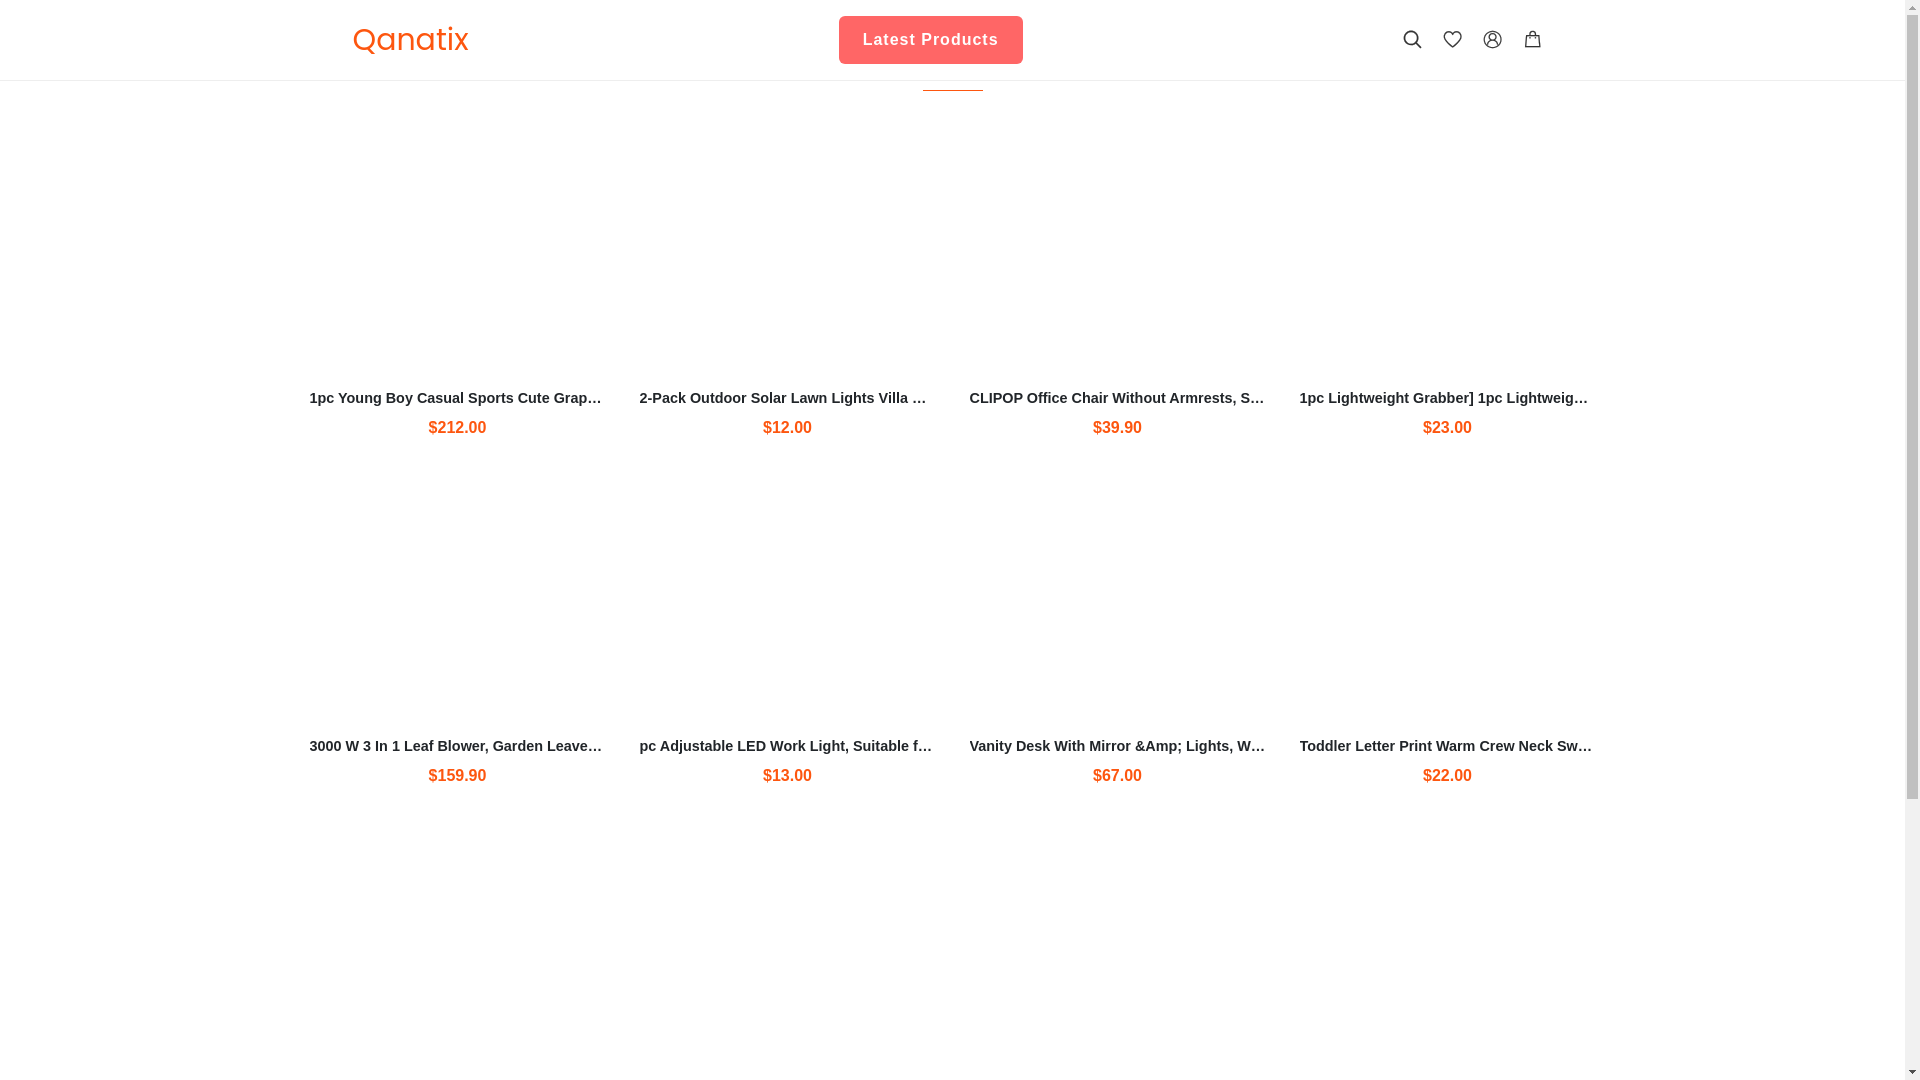Image resolution: width=1920 pixels, height=1080 pixels.
Task: Click the $22.00 price text
Action: [x=1447, y=776]
